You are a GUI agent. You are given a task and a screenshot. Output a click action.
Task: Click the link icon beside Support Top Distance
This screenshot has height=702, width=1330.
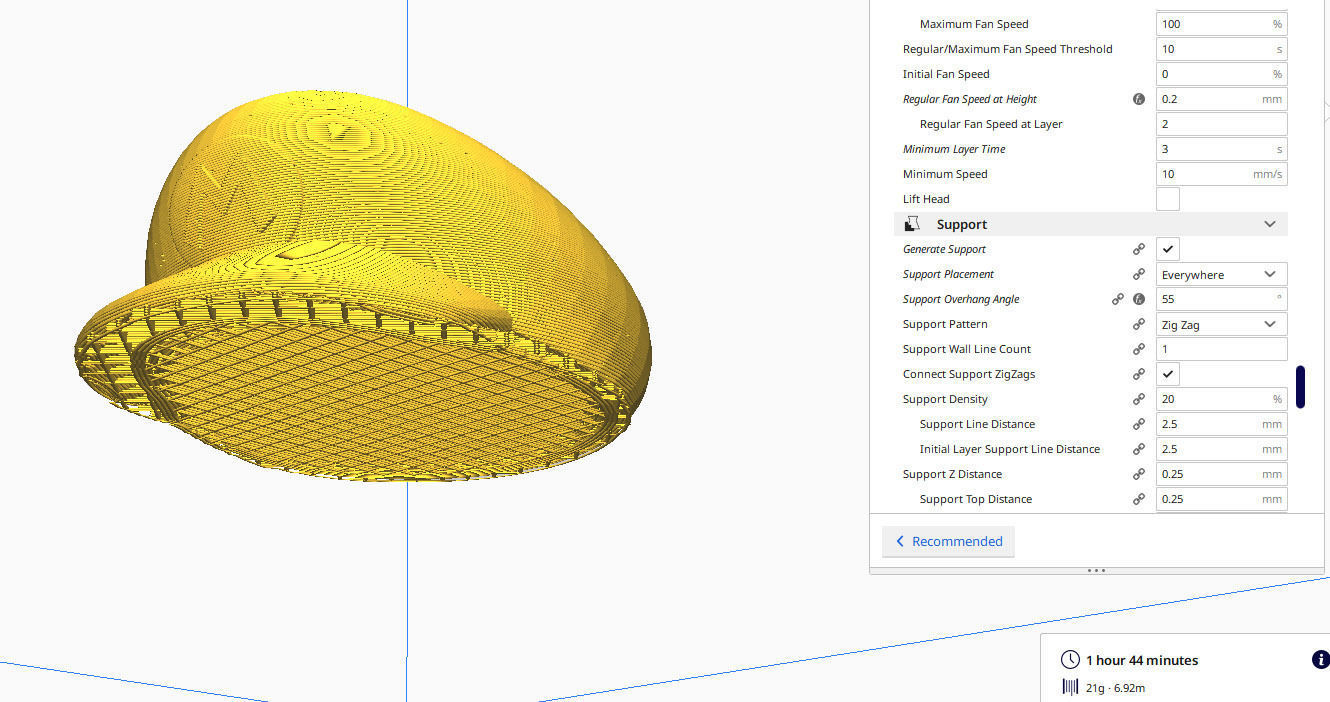coord(1138,499)
